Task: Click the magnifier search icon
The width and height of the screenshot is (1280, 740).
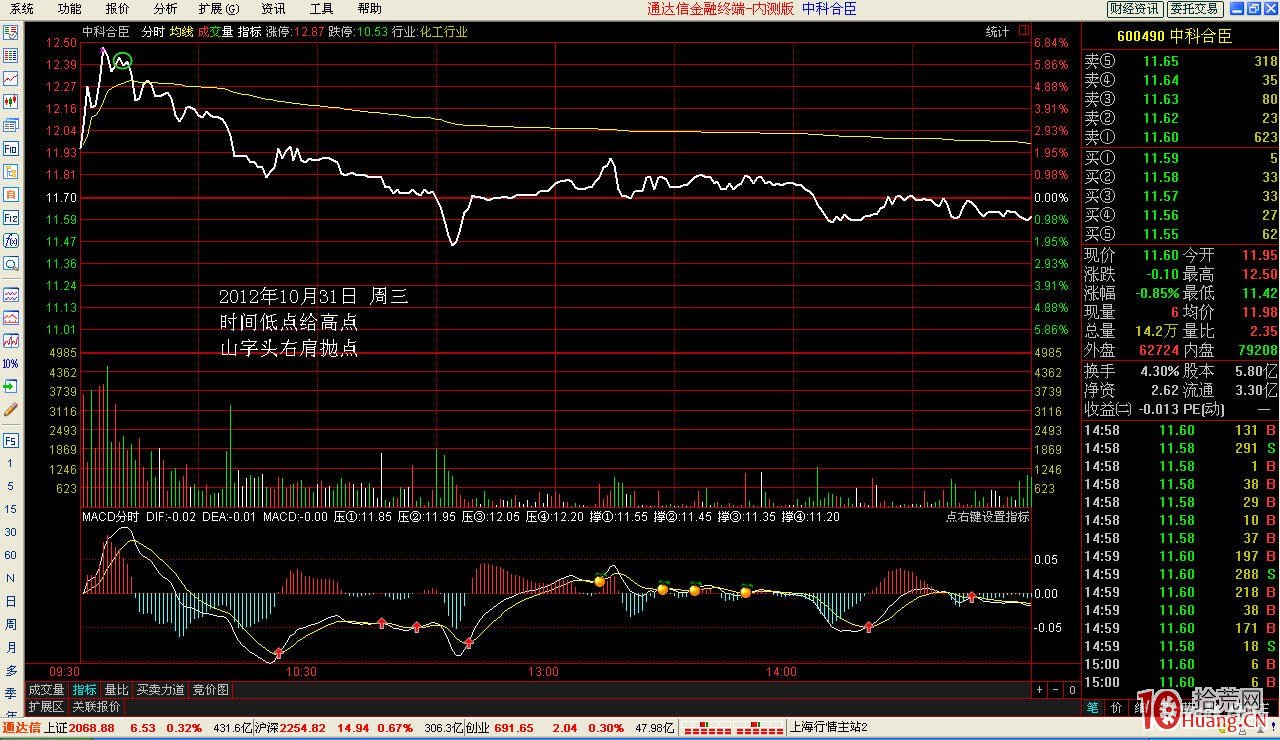Action: (11, 264)
